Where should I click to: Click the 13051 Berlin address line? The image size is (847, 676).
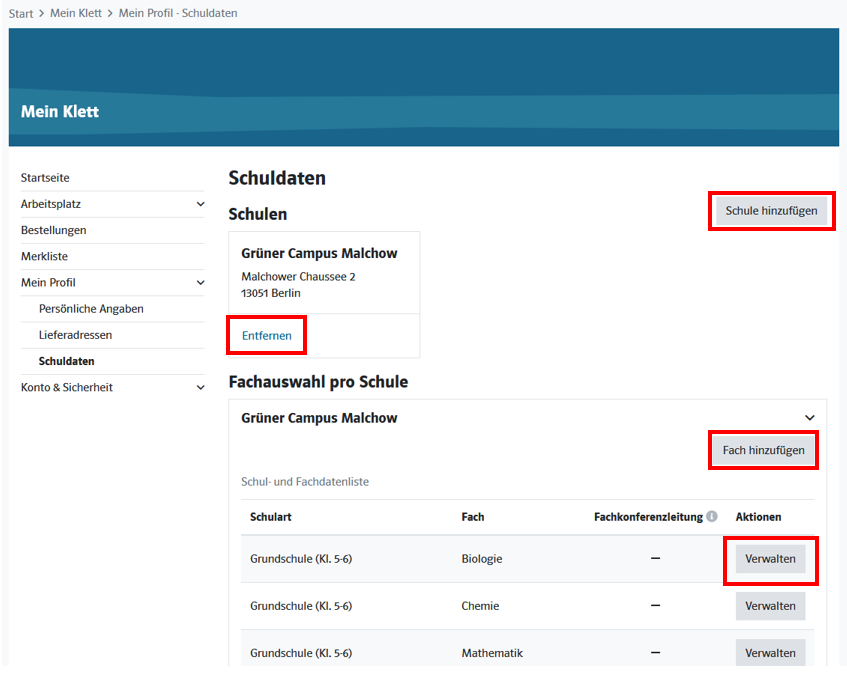click(271, 293)
